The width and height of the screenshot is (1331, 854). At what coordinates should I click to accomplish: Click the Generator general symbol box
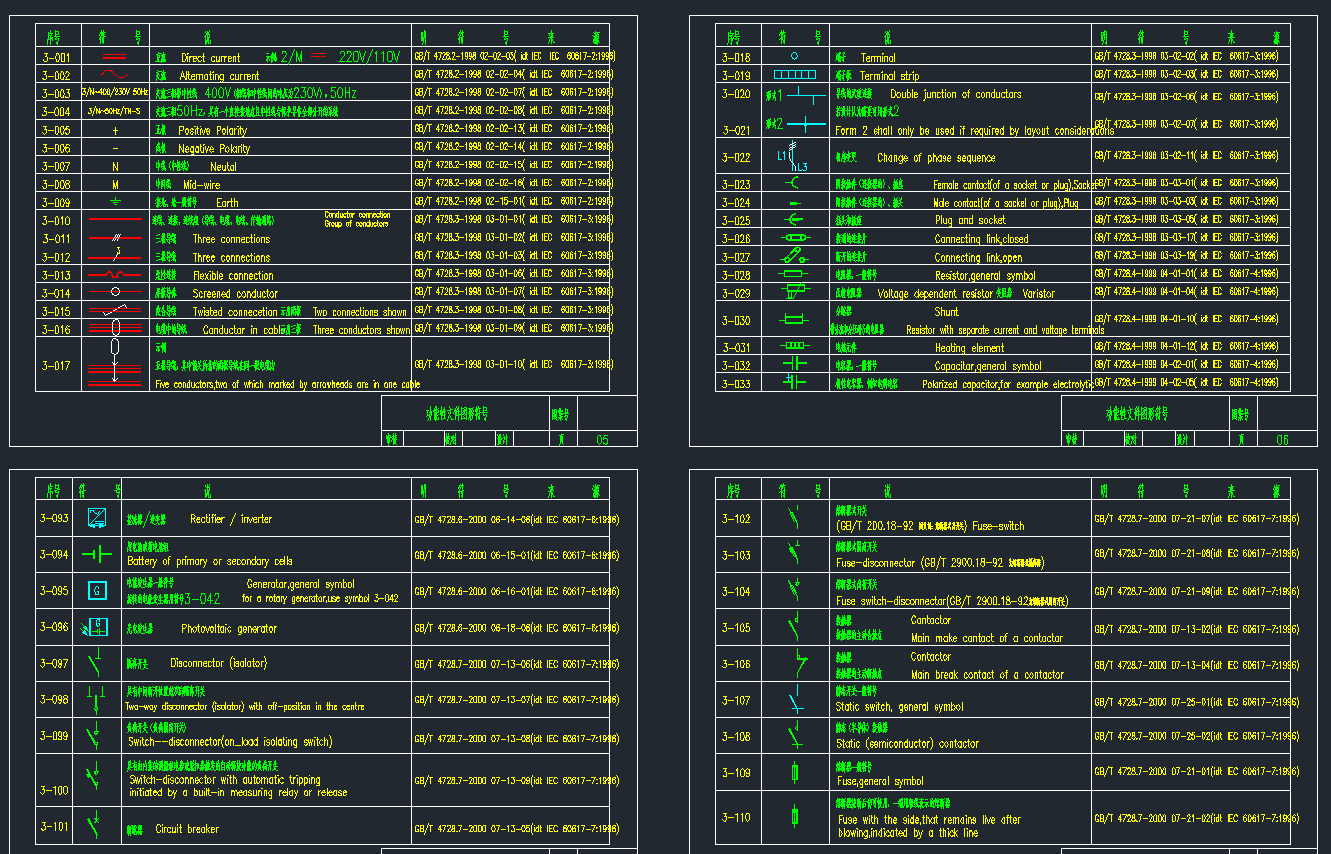[x=97, y=590]
